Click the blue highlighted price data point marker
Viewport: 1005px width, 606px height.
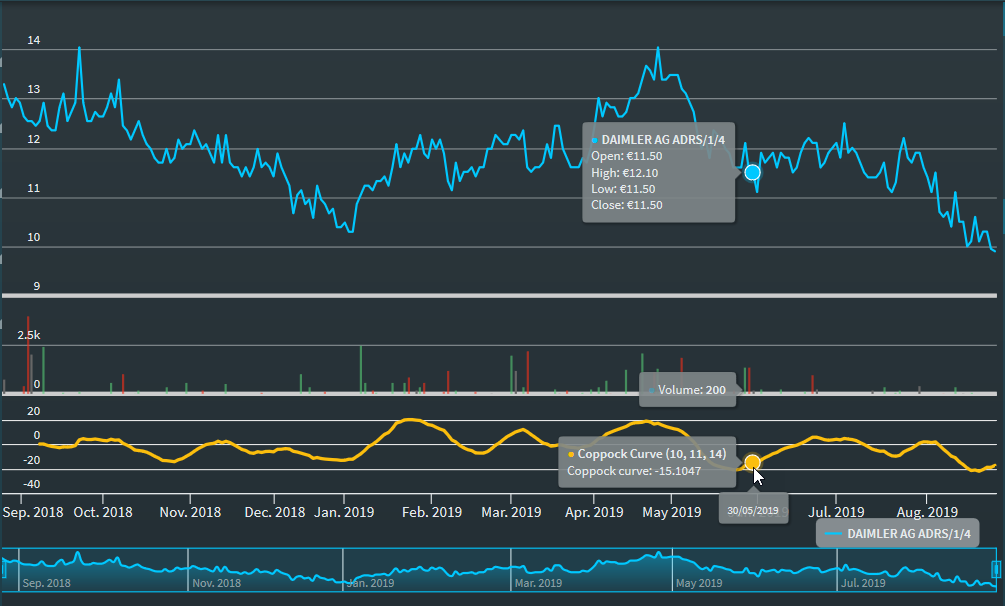click(752, 172)
